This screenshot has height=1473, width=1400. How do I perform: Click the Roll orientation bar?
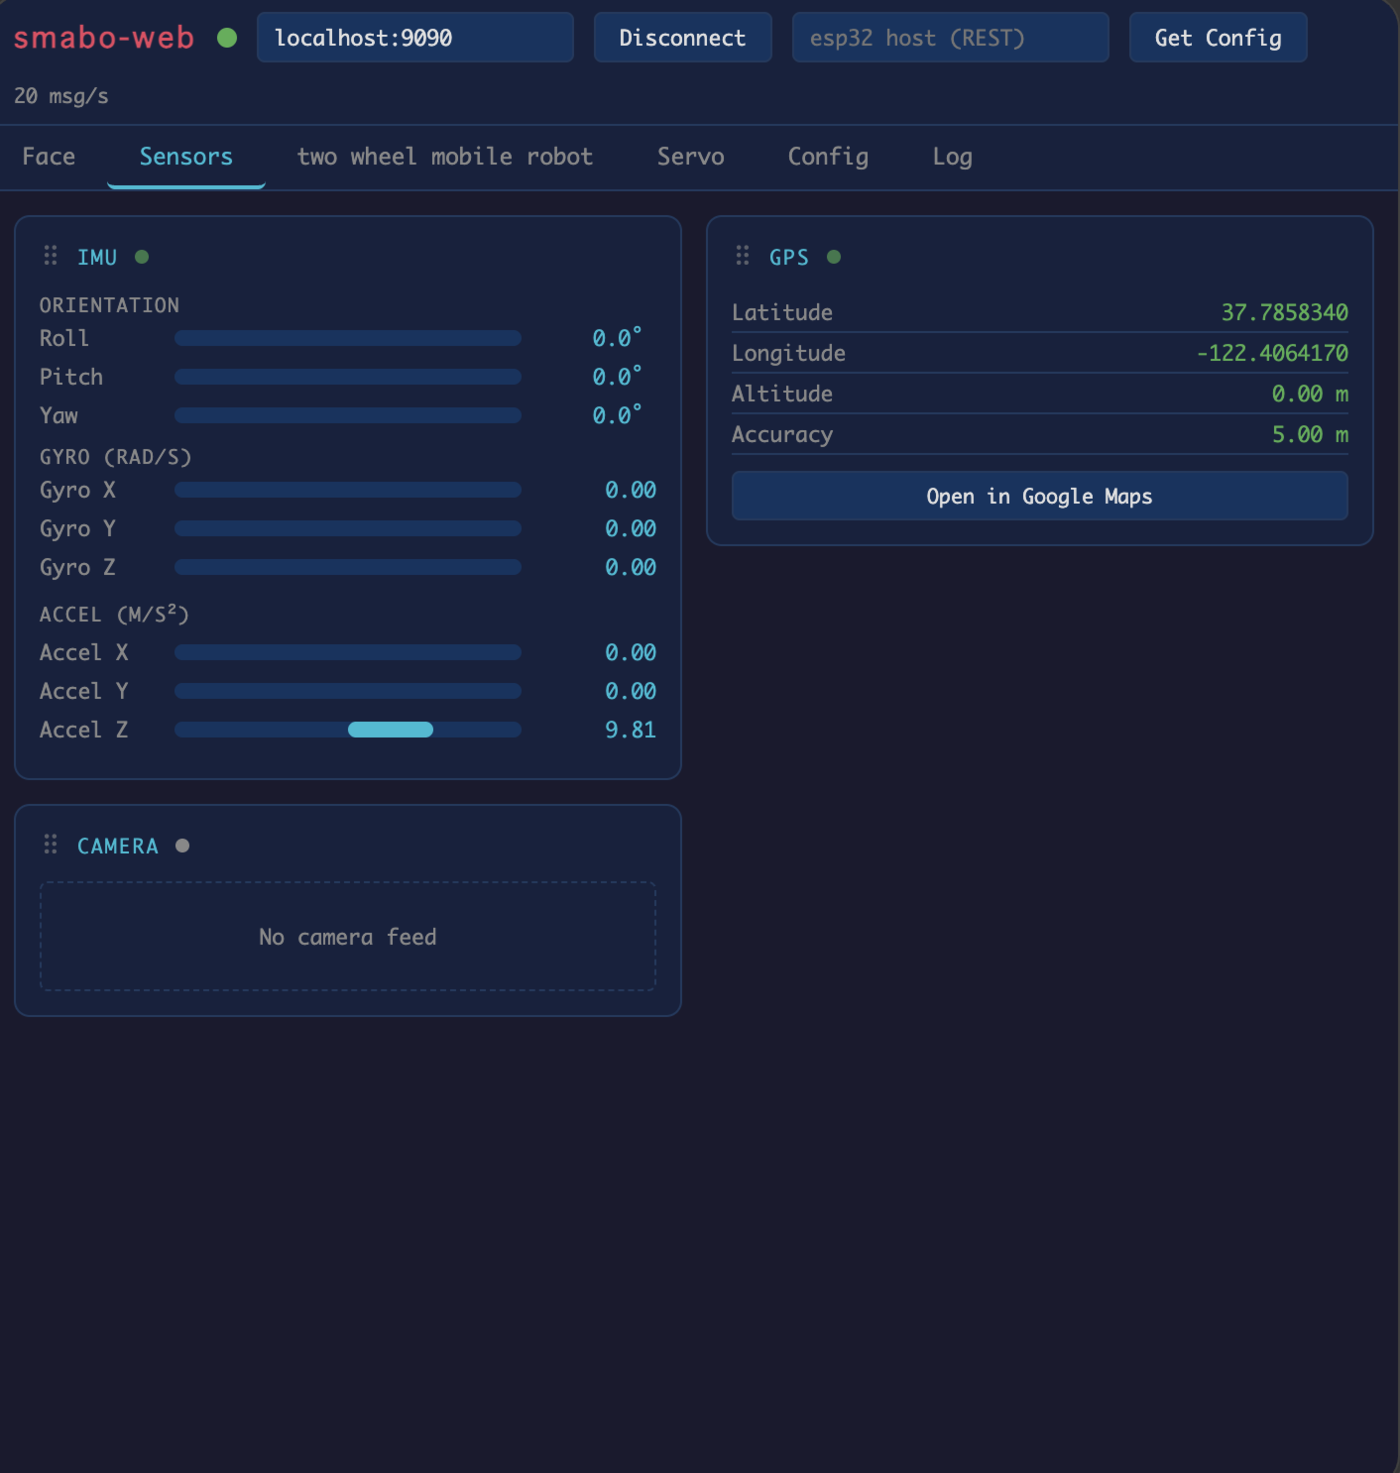tap(348, 338)
